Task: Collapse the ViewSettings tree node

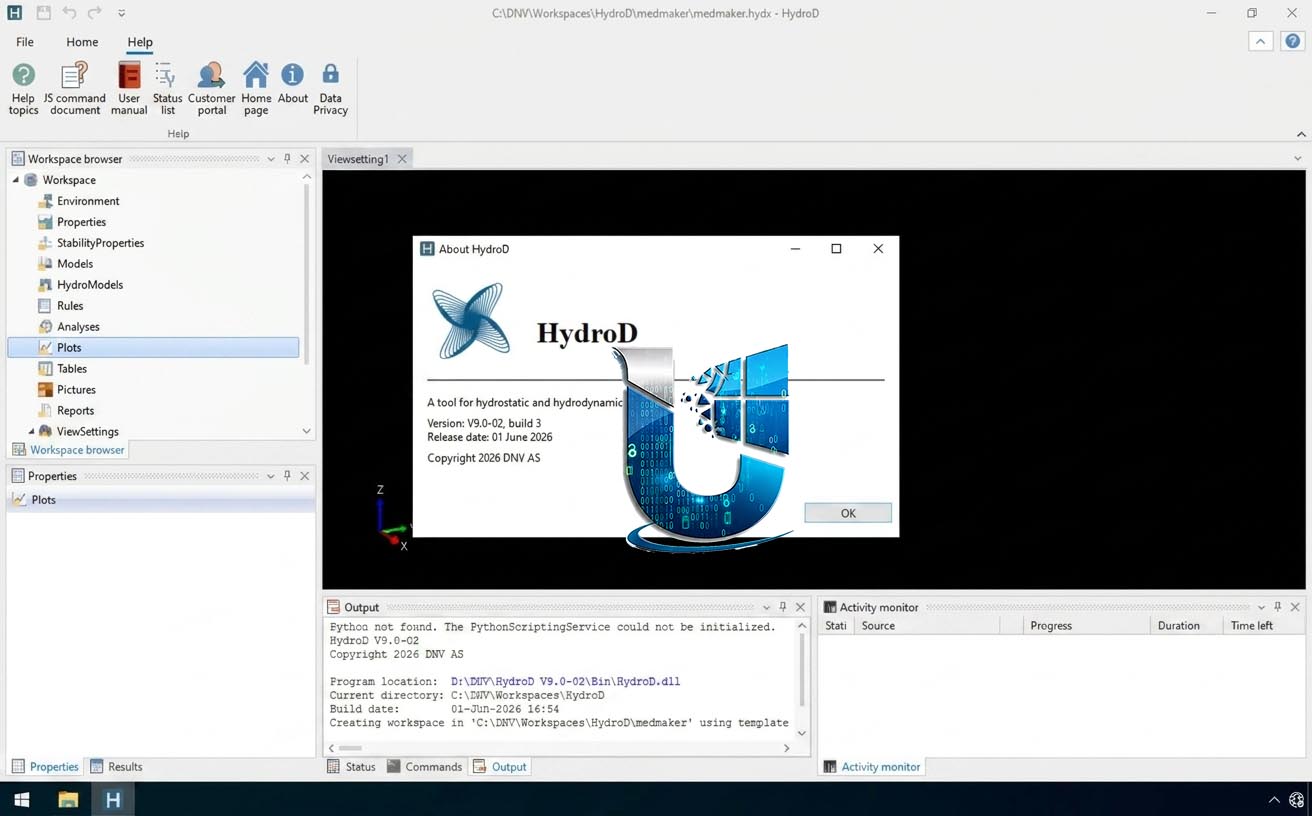Action: point(31,432)
